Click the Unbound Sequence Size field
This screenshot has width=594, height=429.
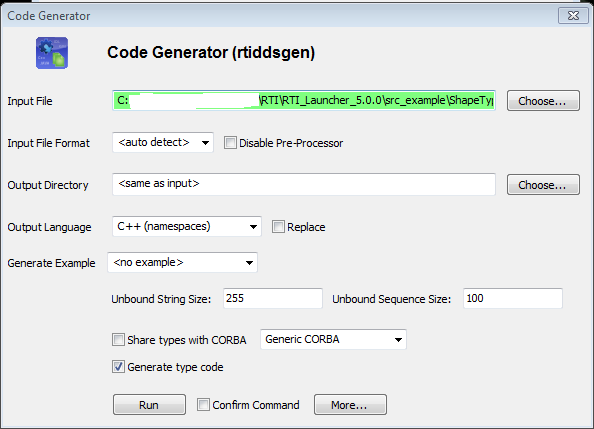pyautogui.click(x=513, y=298)
